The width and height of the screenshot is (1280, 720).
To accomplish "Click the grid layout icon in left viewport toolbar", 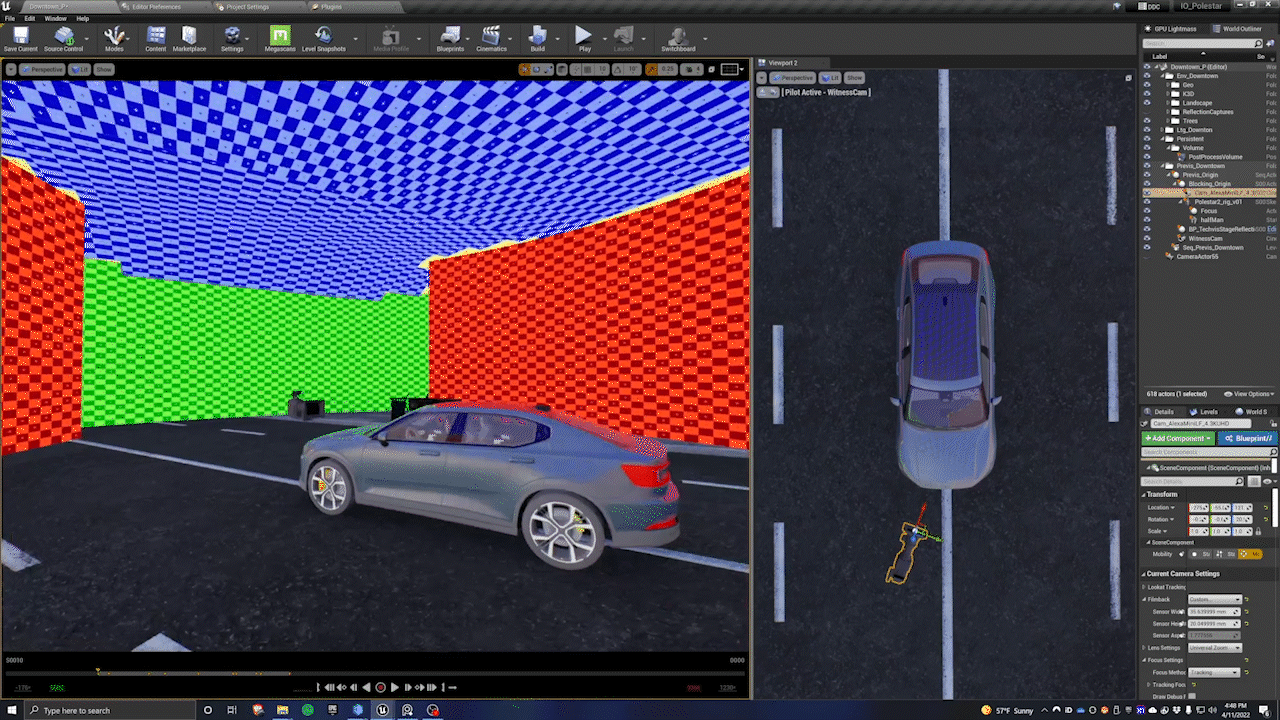I will pyautogui.click(x=731, y=69).
